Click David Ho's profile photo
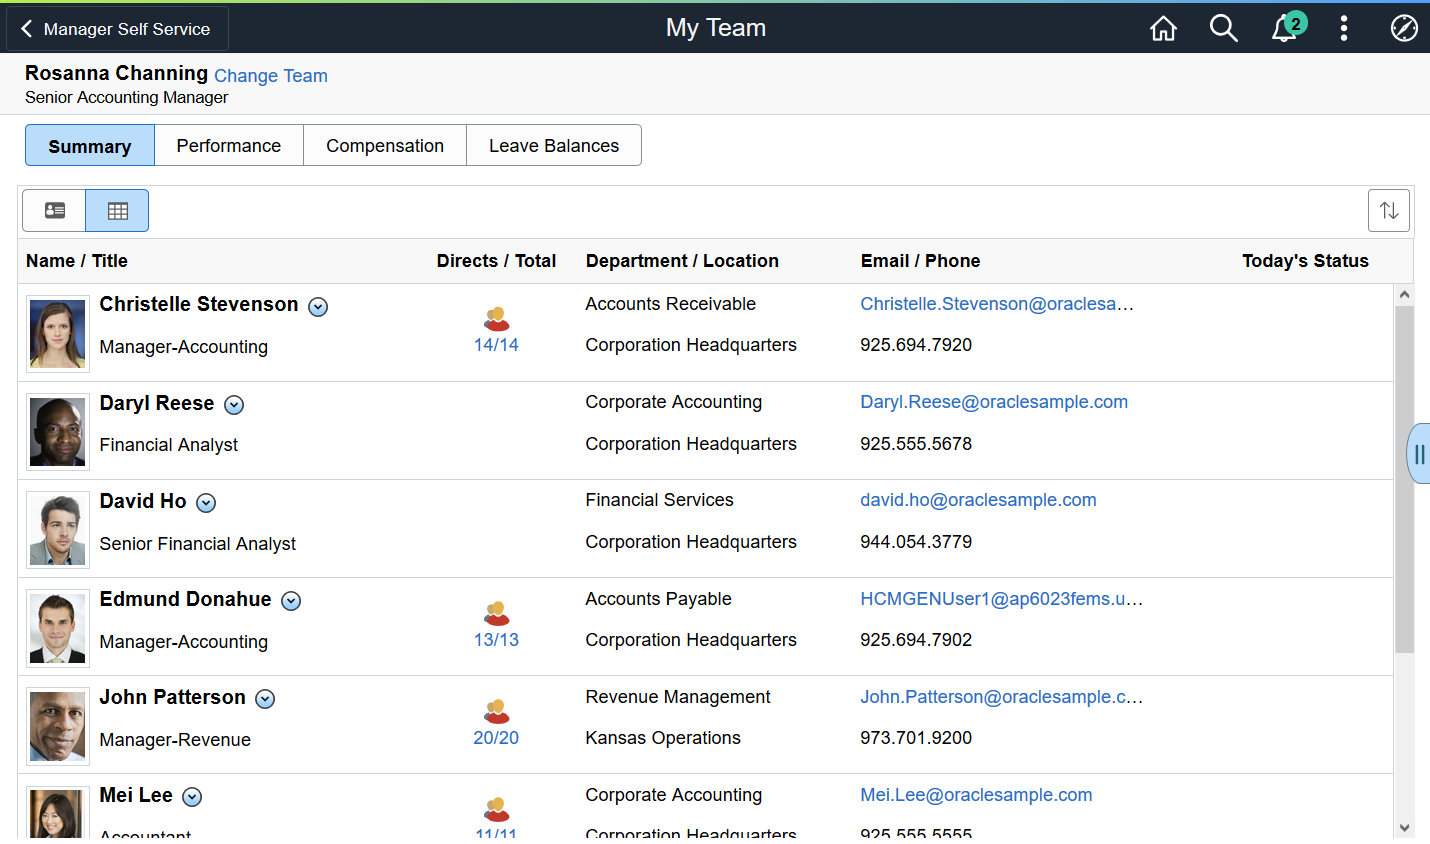The width and height of the screenshot is (1430, 844). [58, 530]
